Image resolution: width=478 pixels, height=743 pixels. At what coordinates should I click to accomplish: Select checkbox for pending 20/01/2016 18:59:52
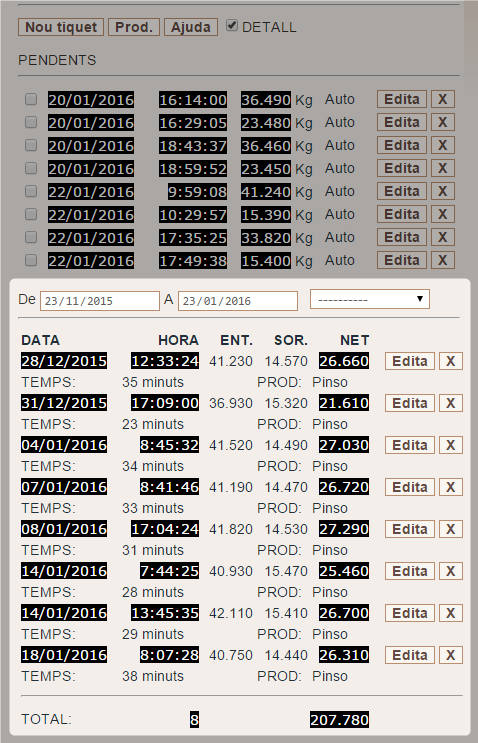point(31,168)
